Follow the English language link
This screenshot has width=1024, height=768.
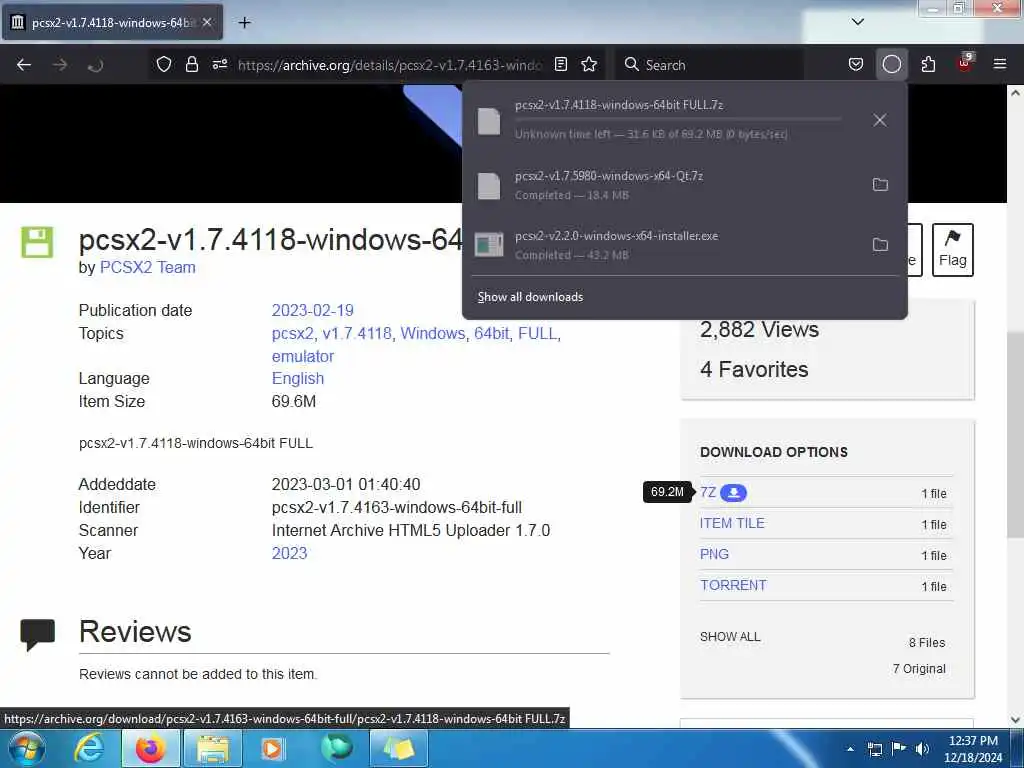coord(298,379)
